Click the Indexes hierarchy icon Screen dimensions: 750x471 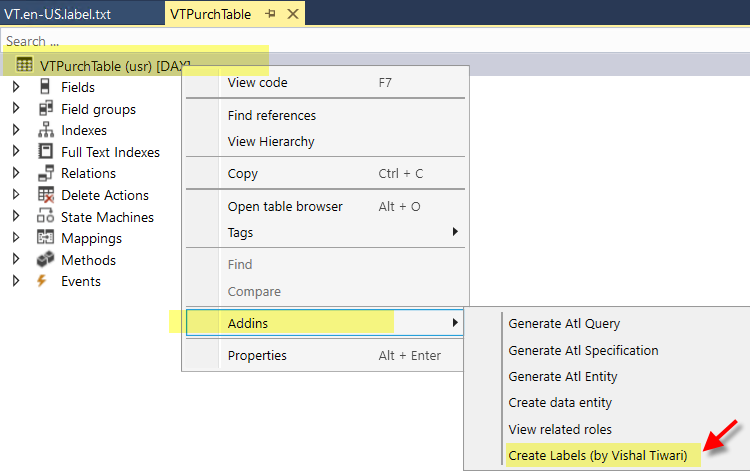pos(46,130)
